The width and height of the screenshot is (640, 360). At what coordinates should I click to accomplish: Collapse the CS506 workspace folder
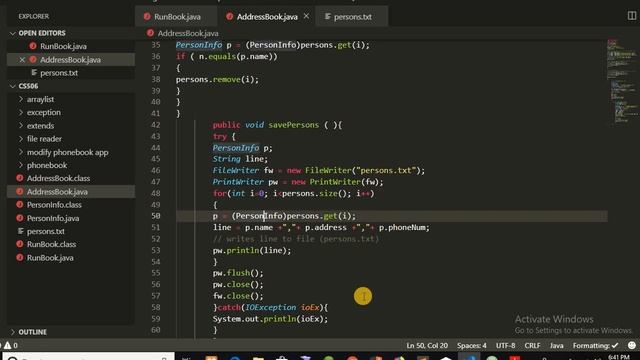coord(13,86)
